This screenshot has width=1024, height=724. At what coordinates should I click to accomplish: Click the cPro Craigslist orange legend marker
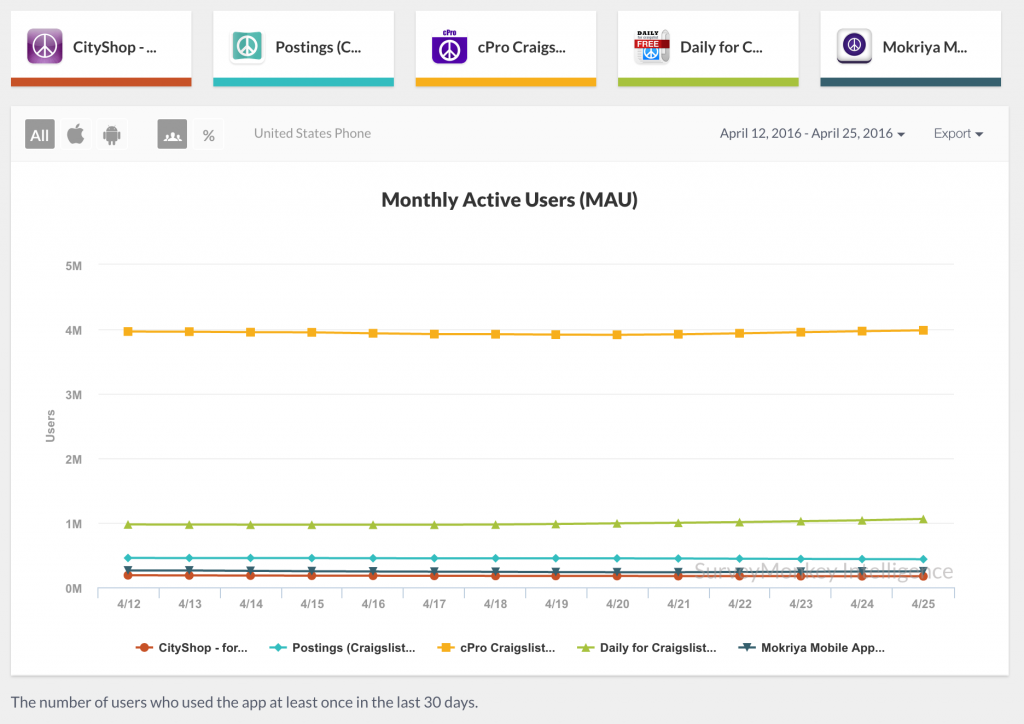click(x=446, y=648)
